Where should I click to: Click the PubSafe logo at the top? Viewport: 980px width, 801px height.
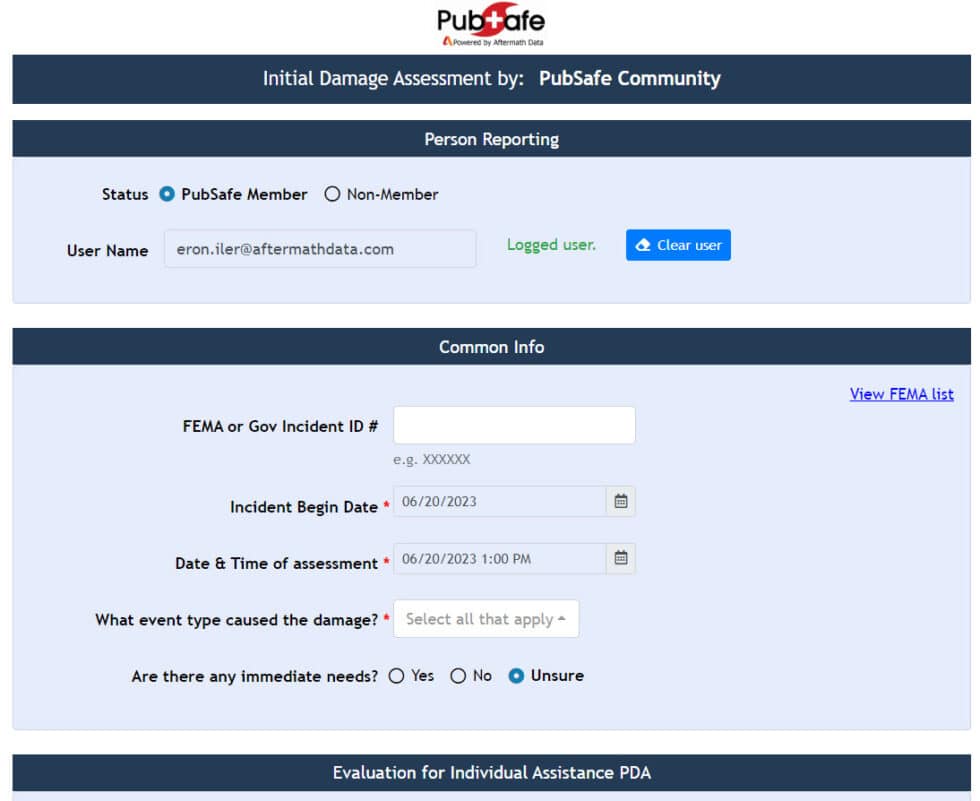[490, 22]
